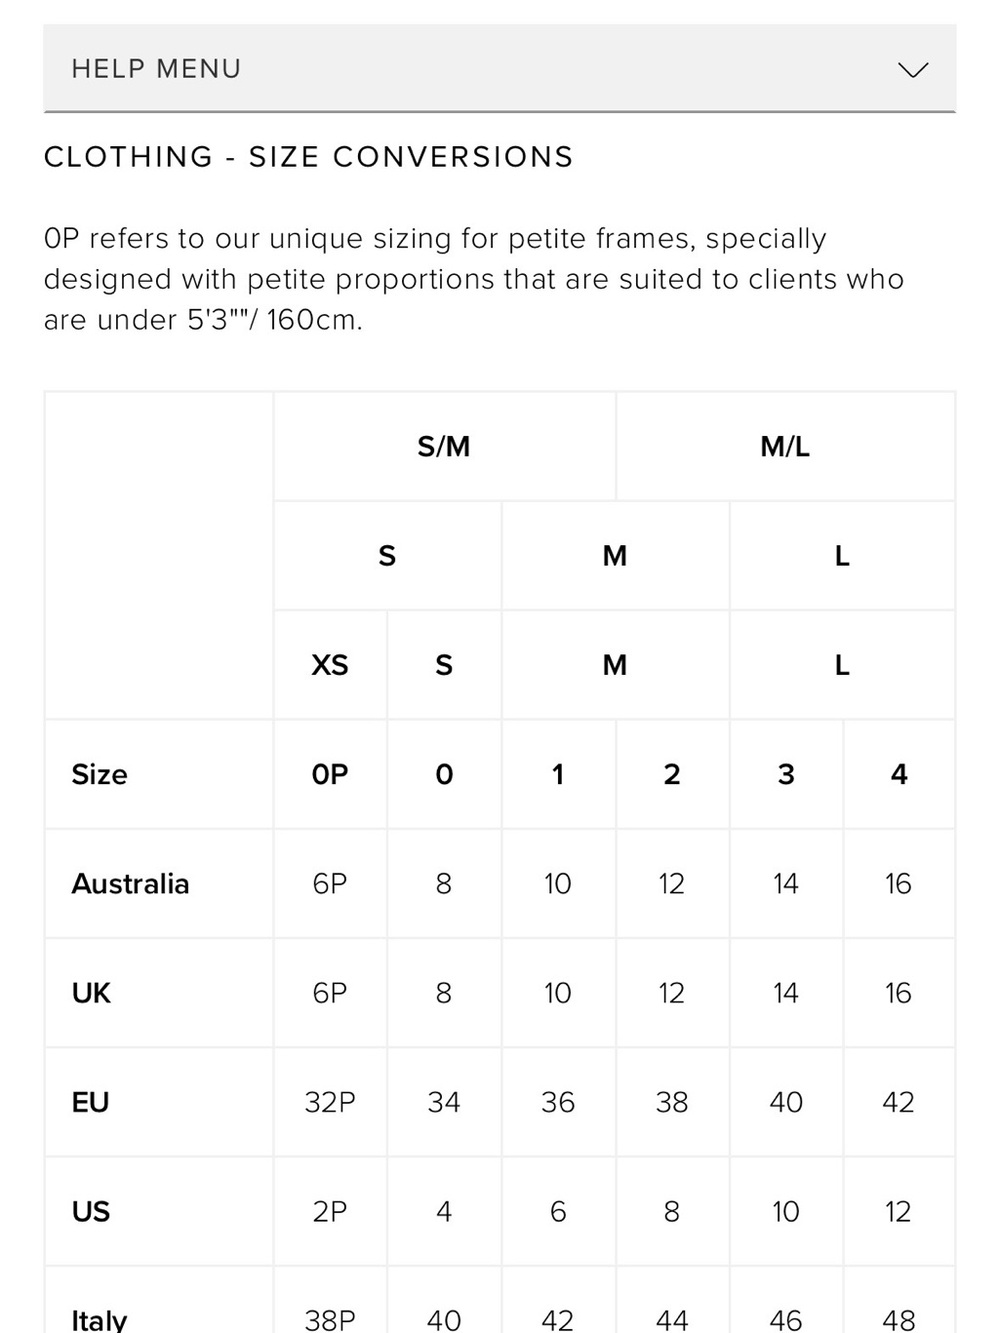This screenshot has width=1000, height=1333.
Task: Click the 0P size cell
Action: [x=330, y=774]
